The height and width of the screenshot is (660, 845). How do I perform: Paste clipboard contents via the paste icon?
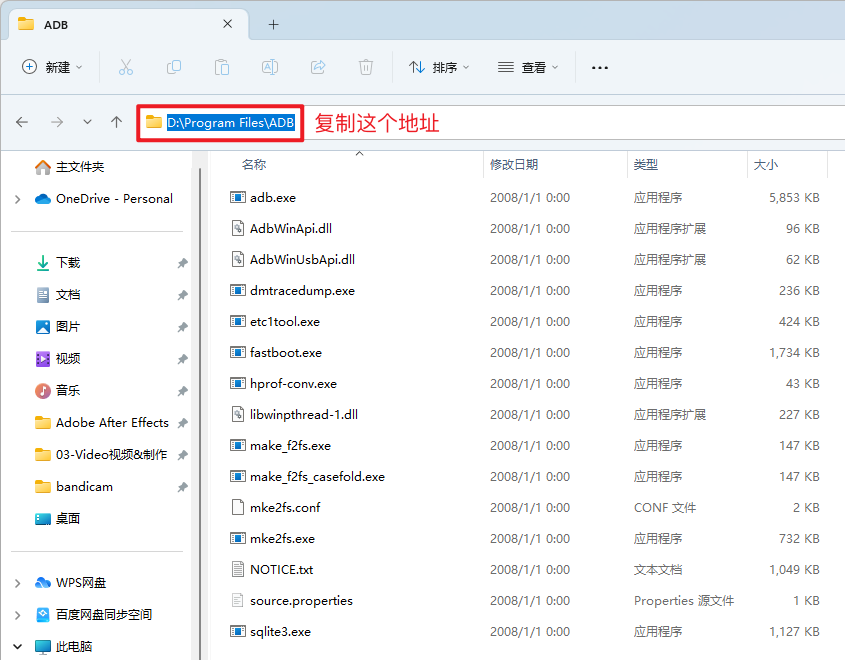tap(221, 66)
